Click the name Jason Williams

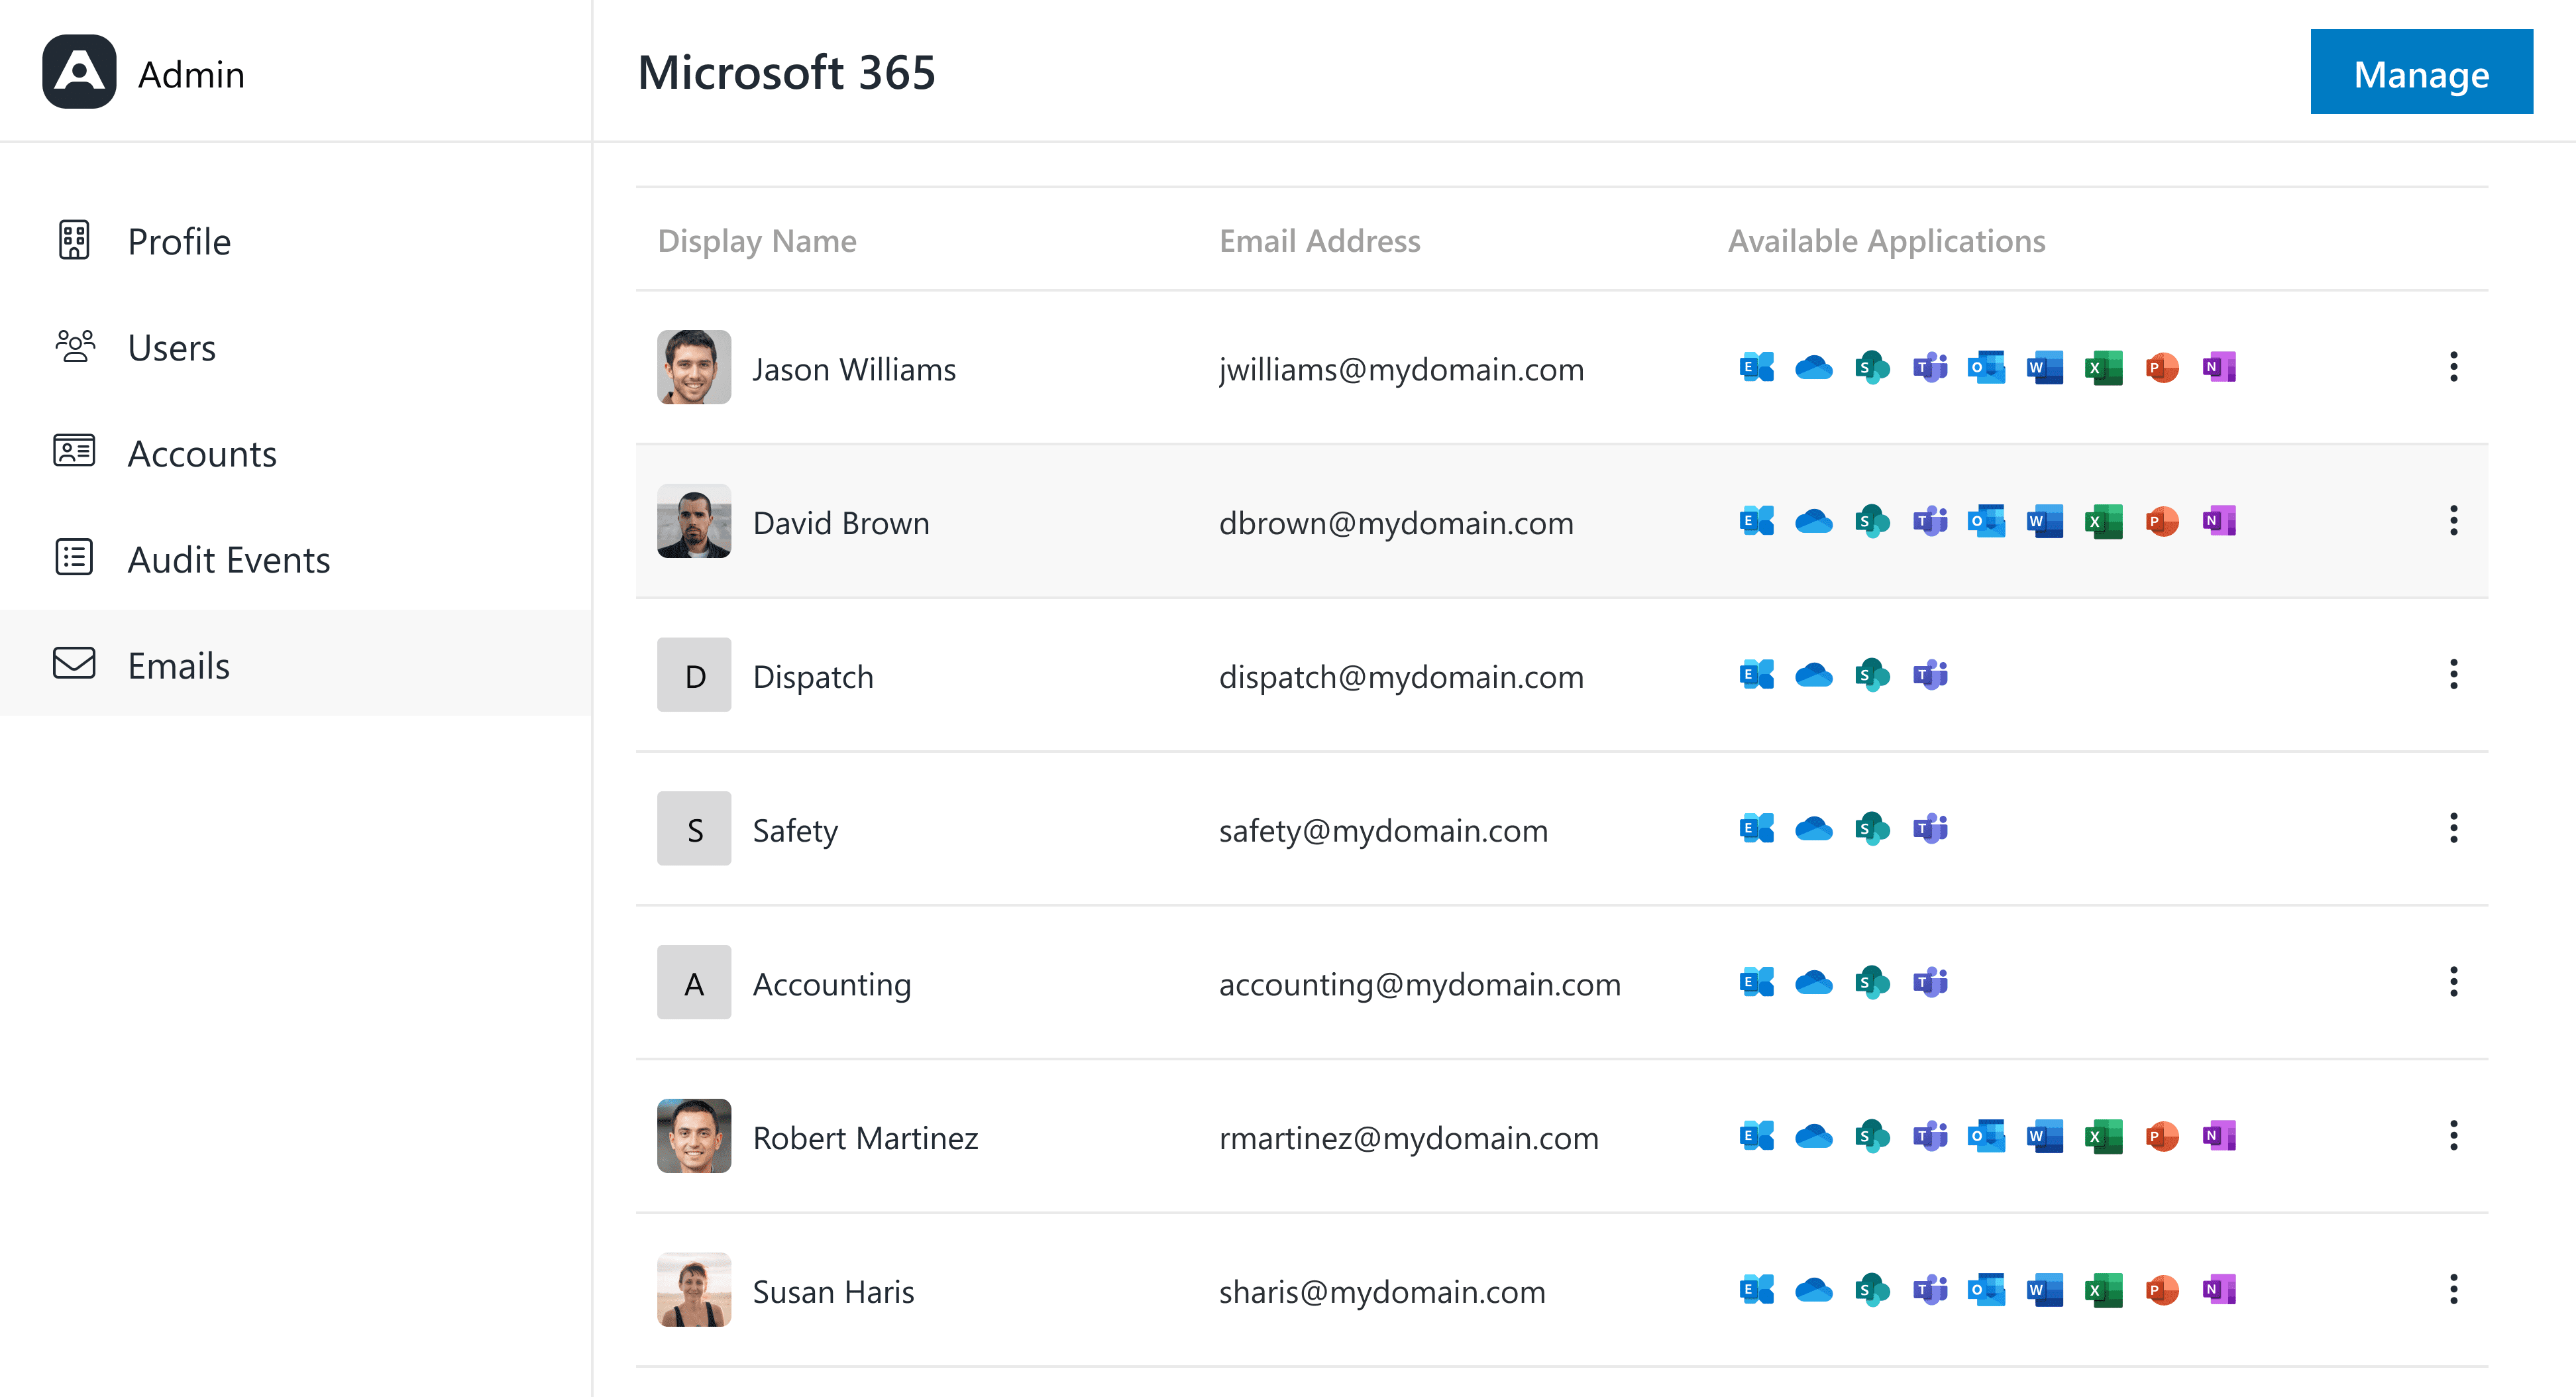pos(854,369)
